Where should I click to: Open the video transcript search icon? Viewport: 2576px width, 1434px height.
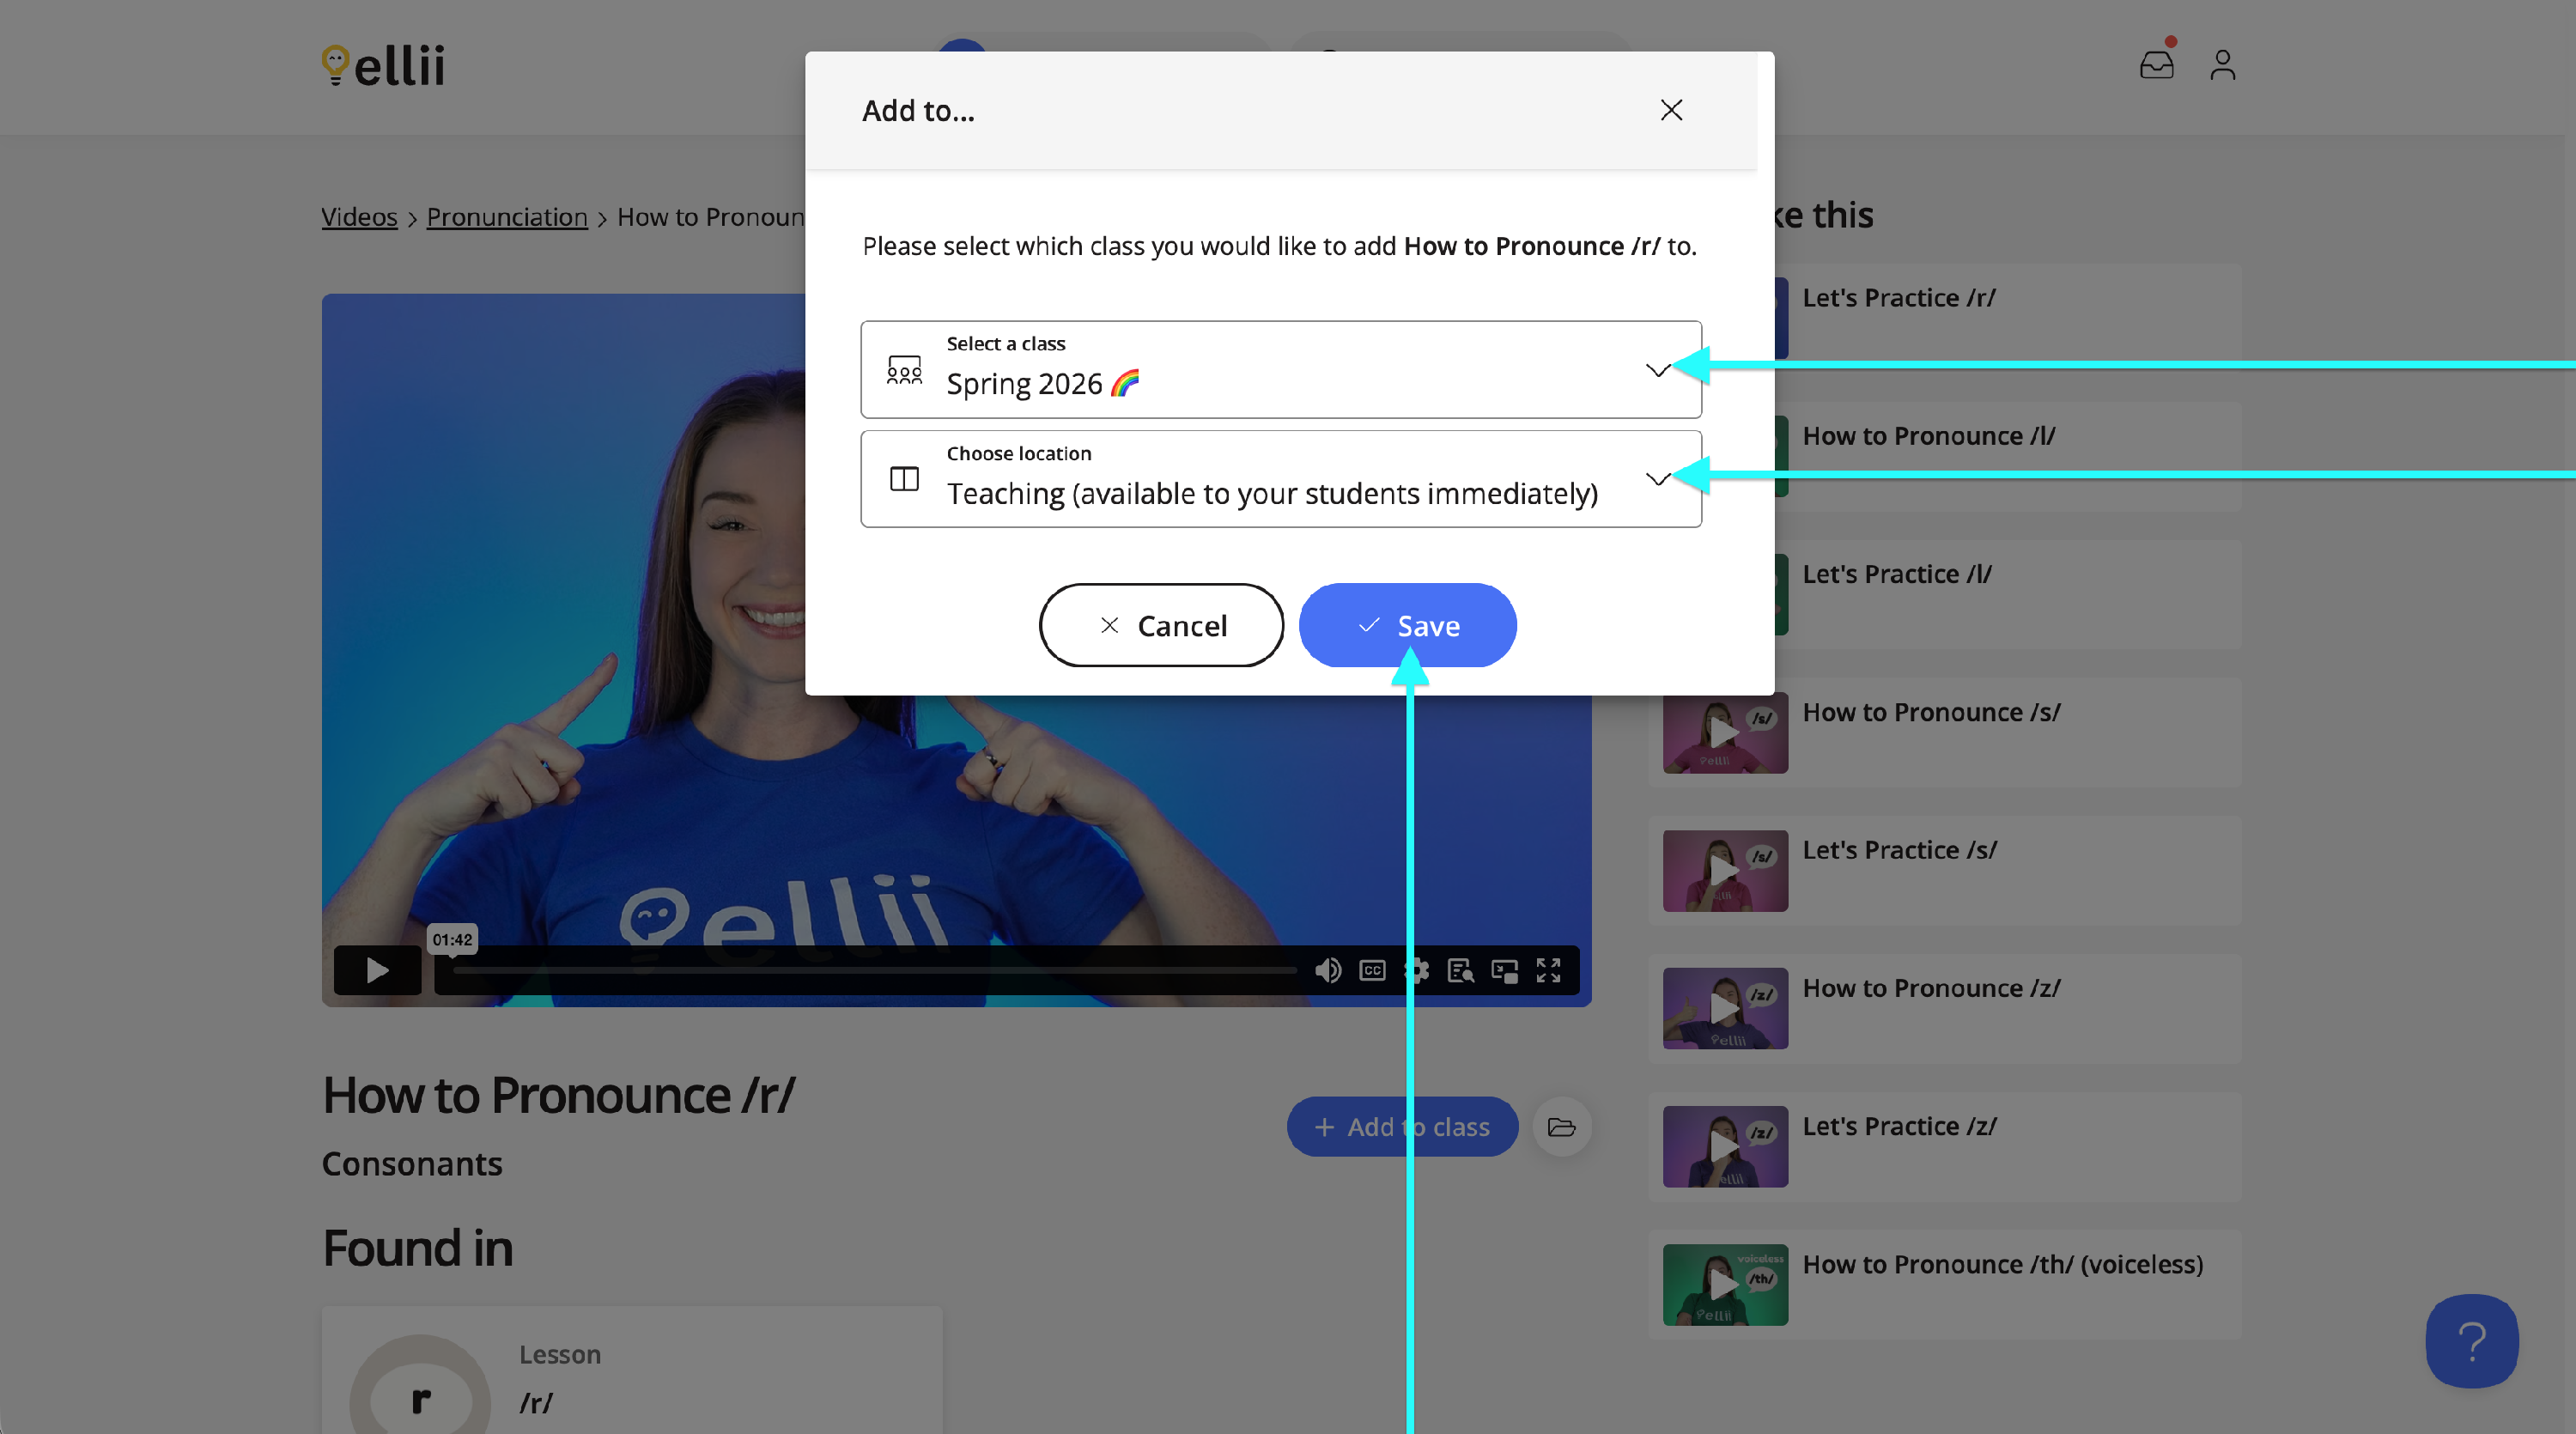pos(1460,970)
